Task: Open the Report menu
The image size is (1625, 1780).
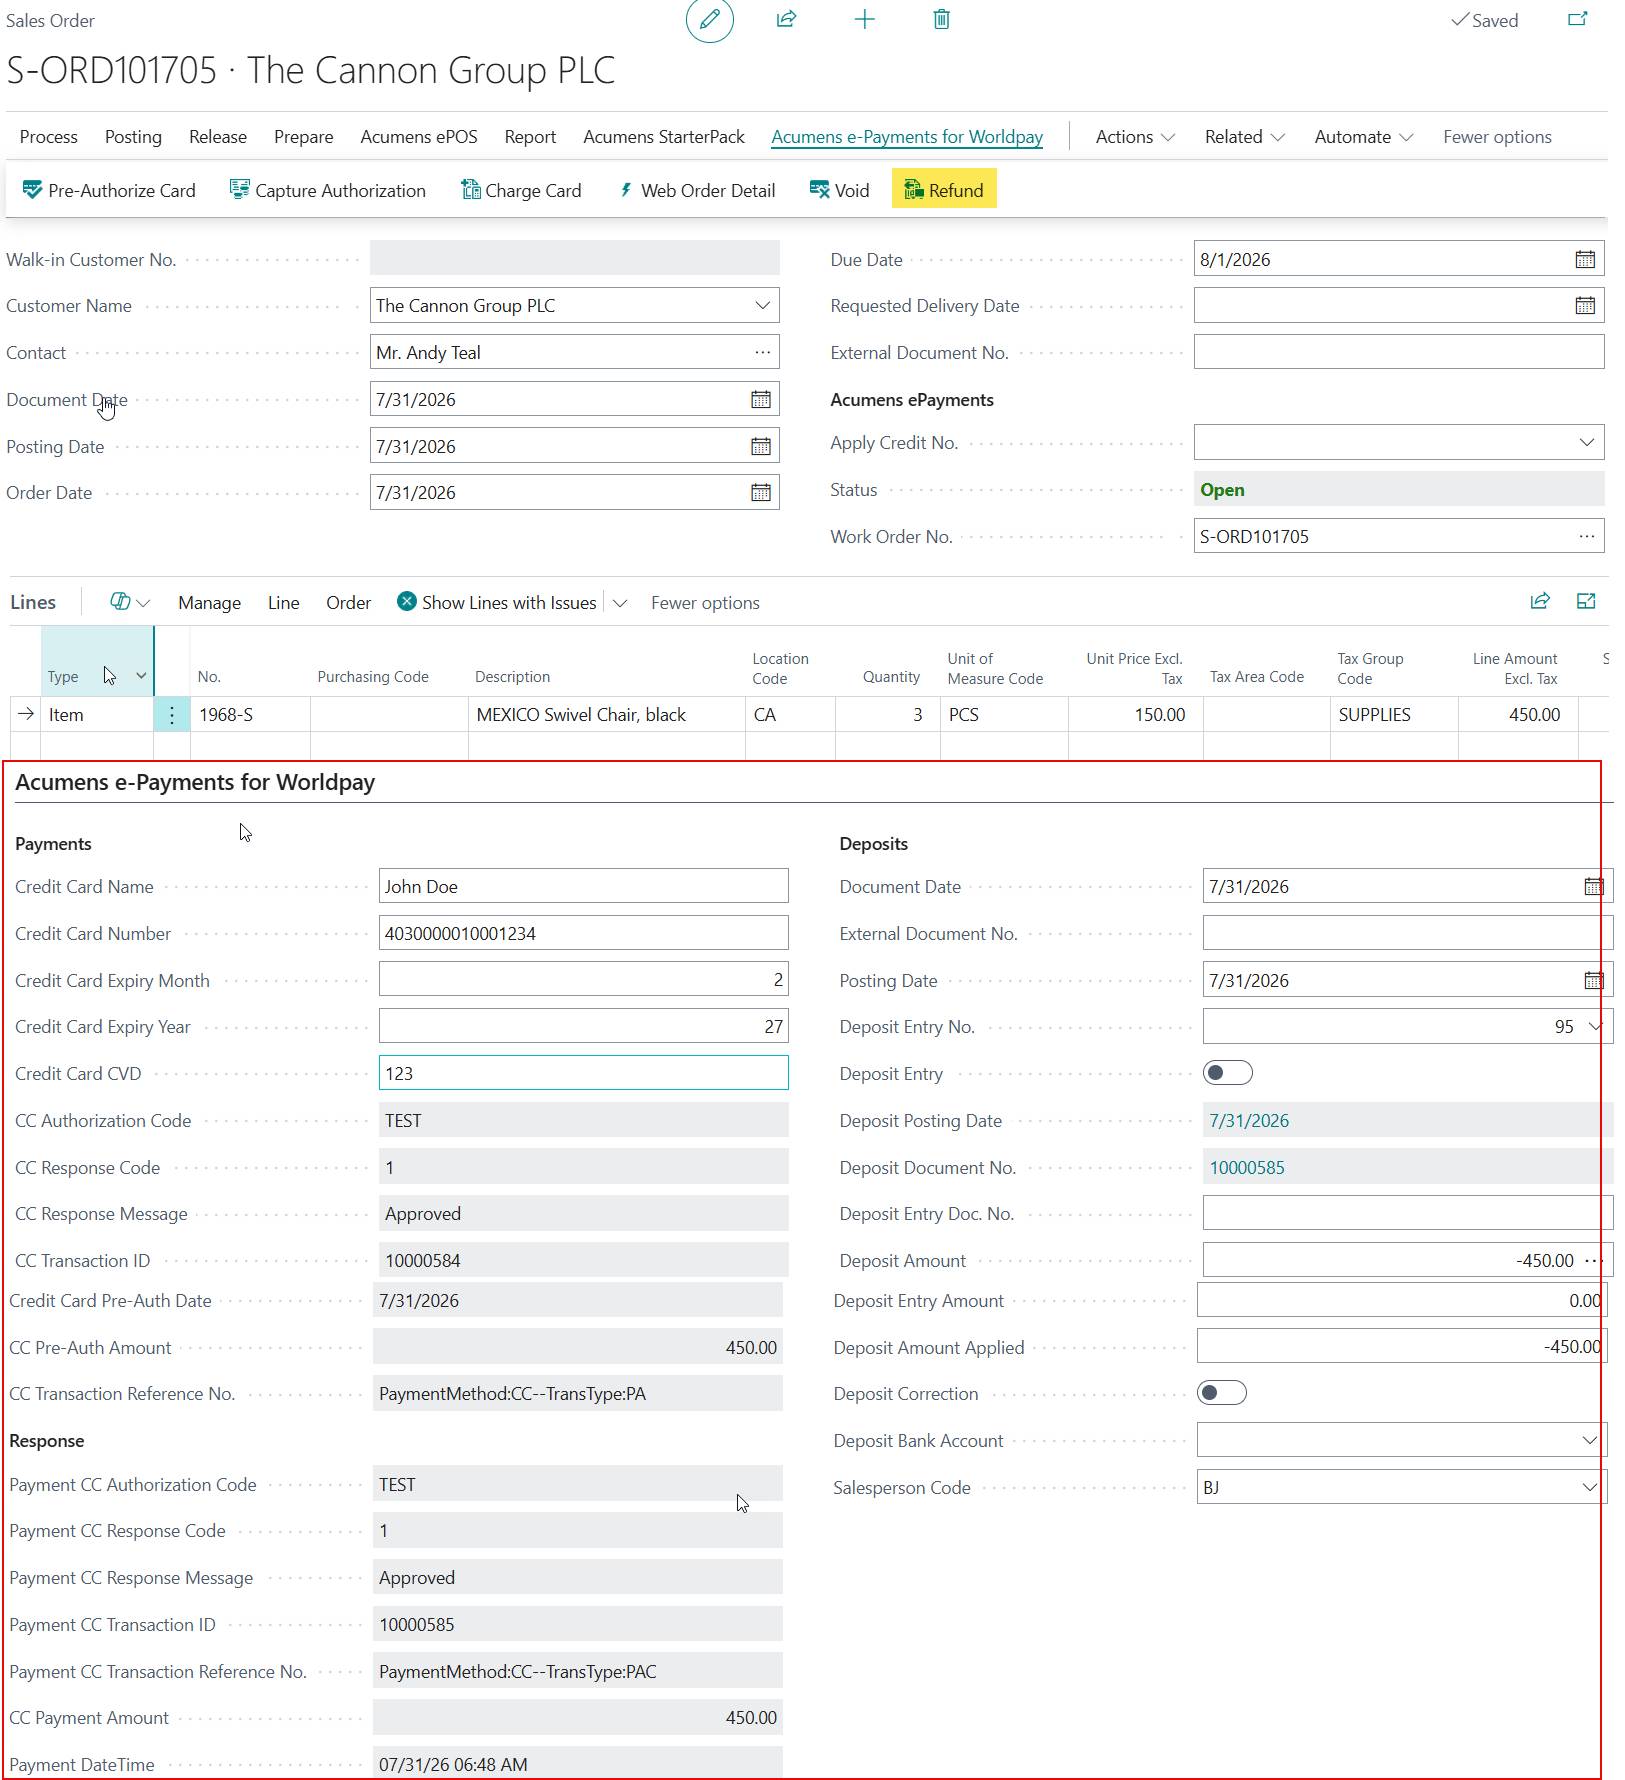Action: [x=530, y=137]
